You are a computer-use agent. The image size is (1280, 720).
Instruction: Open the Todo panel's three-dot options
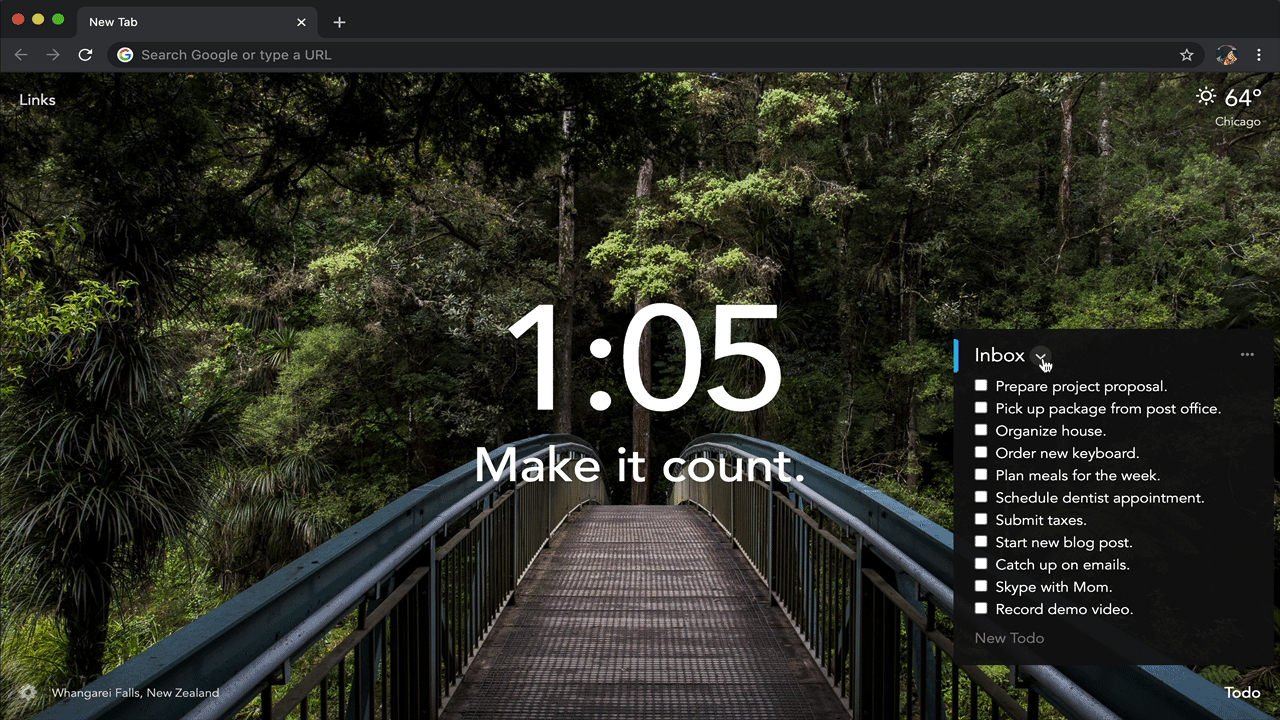[1247, 354]
